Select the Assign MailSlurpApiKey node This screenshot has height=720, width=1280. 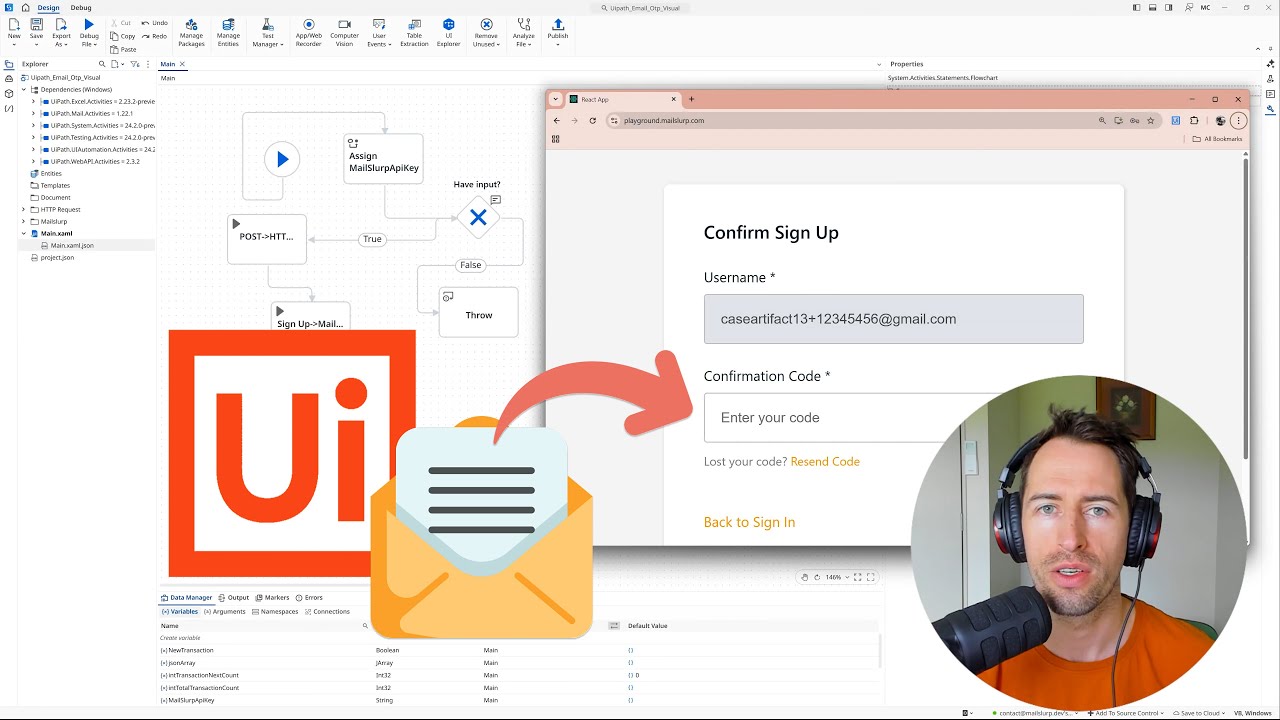[383, 160]
